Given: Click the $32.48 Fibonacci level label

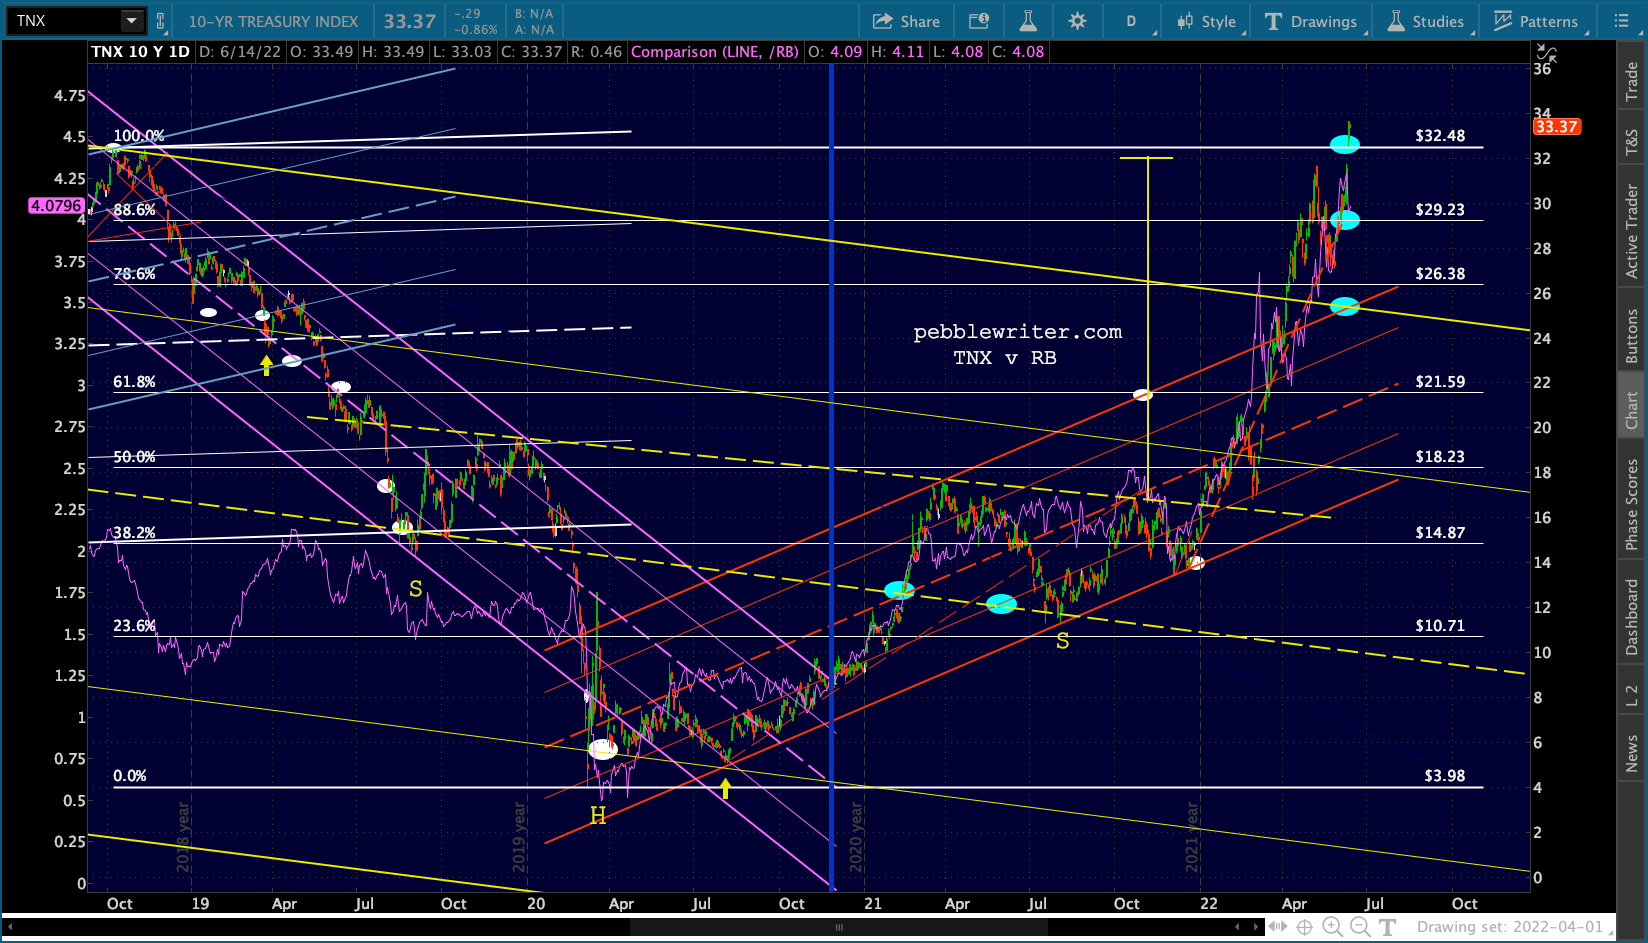Looking at the screenshot, I should [1440, 136].
